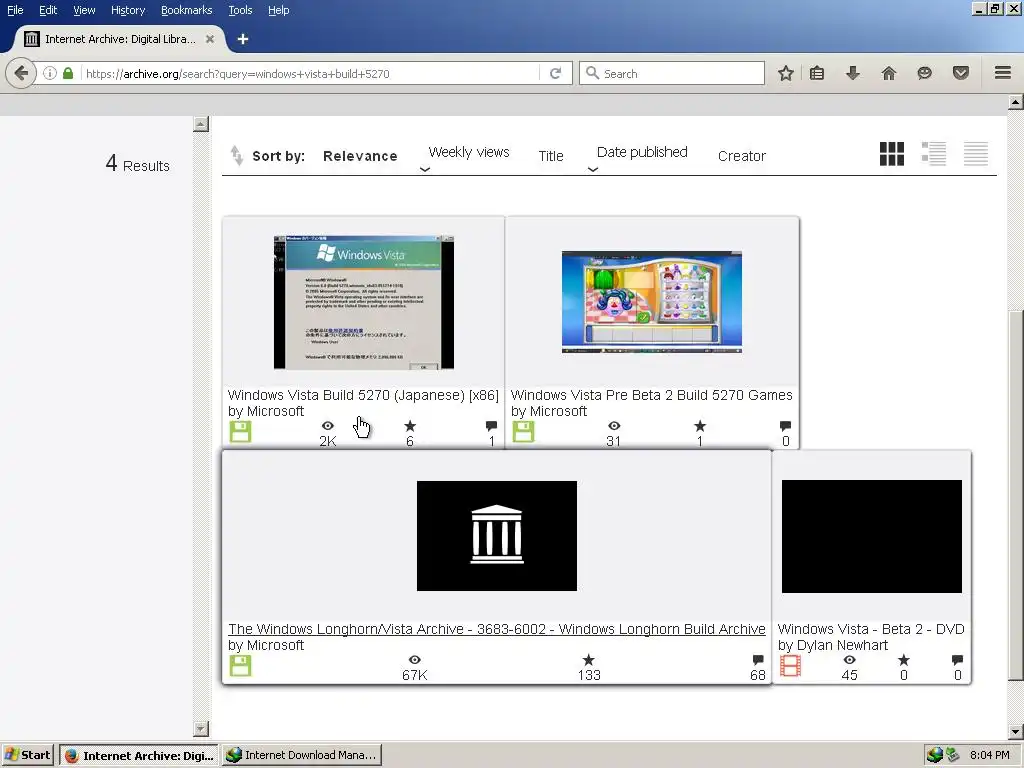Click the 8:04 PM taskbar clock
1024x768 pixels.
tap(989, 755)
